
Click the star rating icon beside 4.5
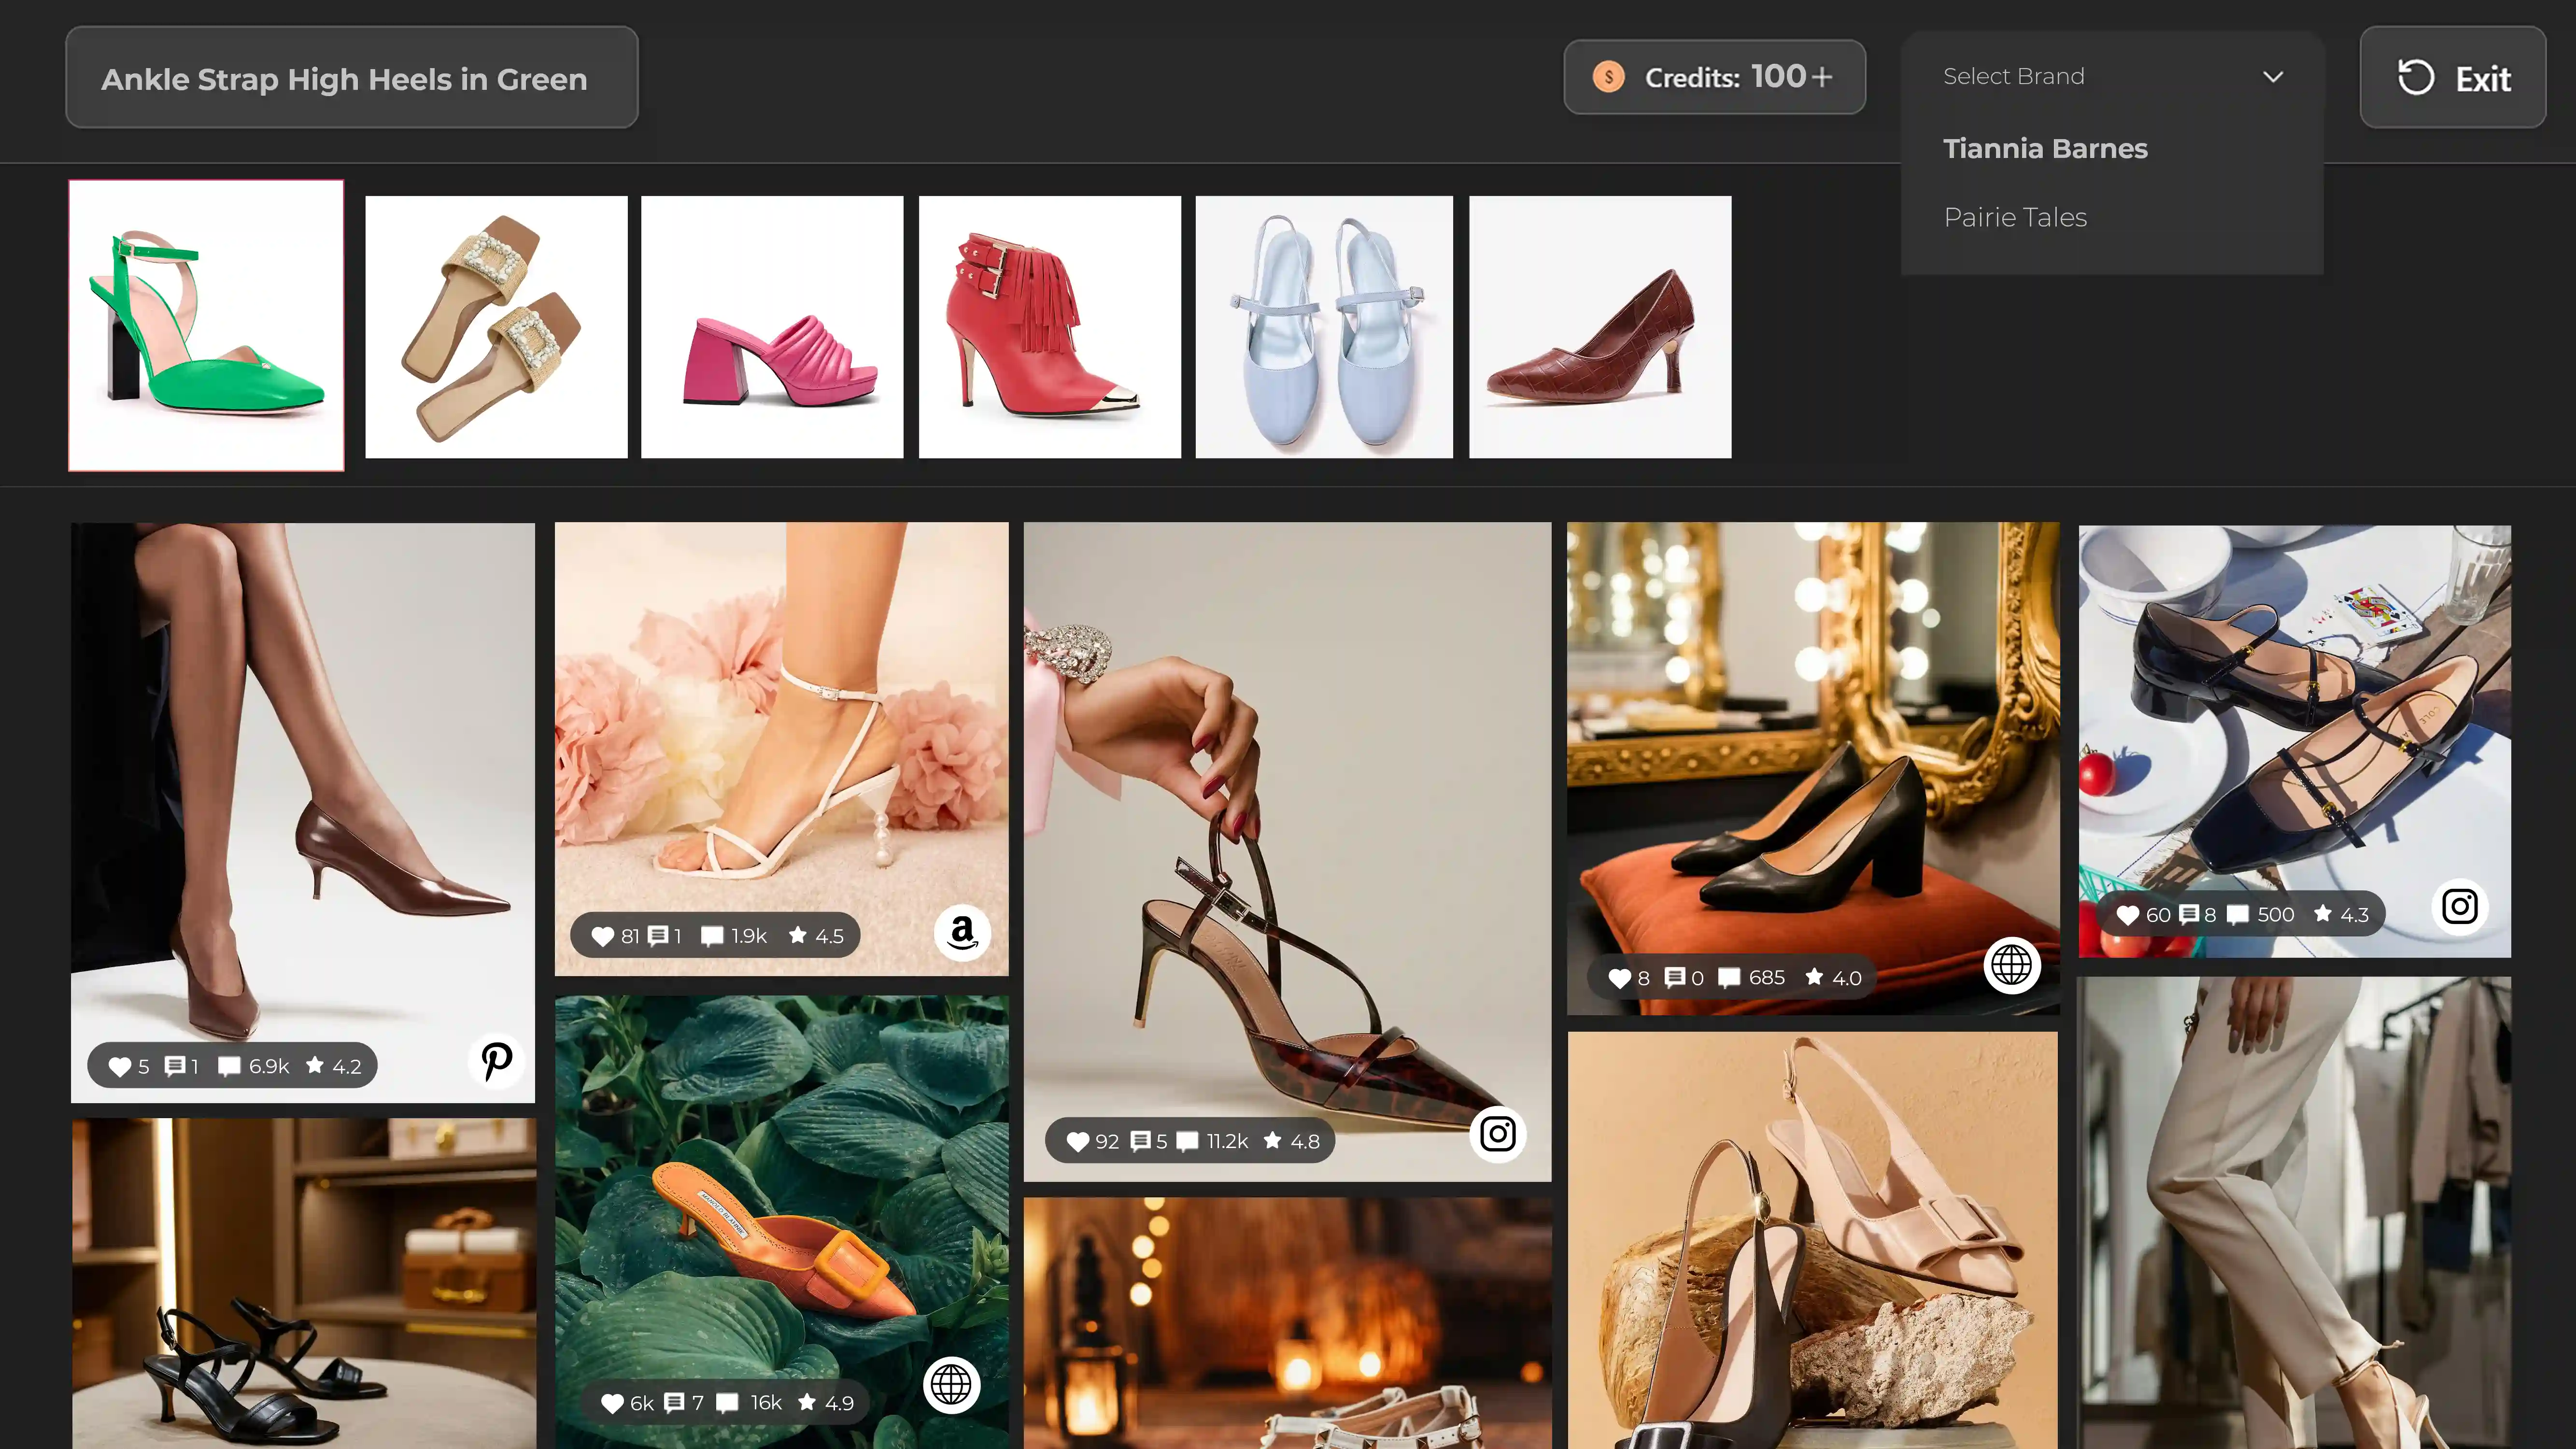798,934
